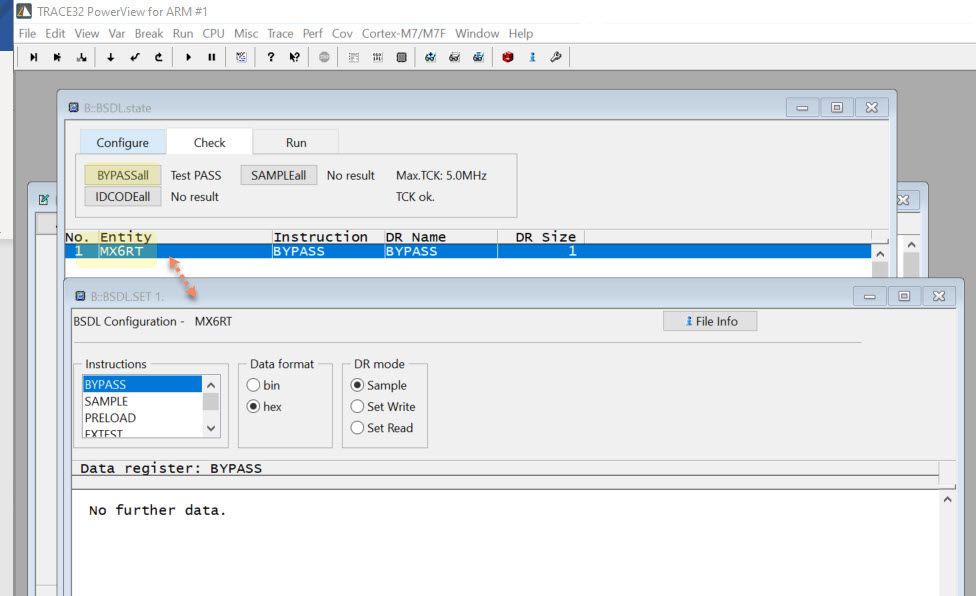Image resolution: width=976 pixels, height=596 pixels.
Task: Click the background window's scroll-up arrow
Action: coord(911,245)
